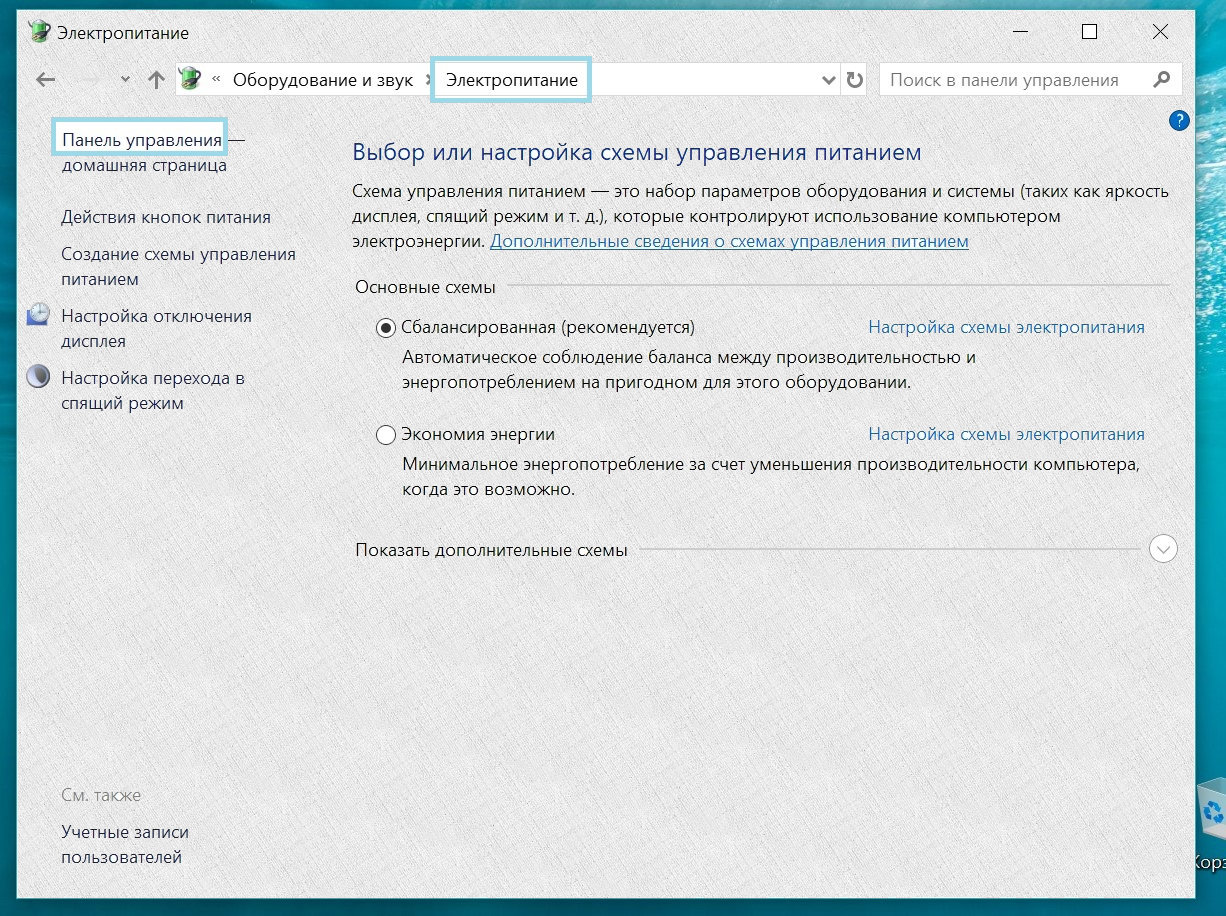
Task: Click the sleep mode moon icon
Action: click(38, 378)
